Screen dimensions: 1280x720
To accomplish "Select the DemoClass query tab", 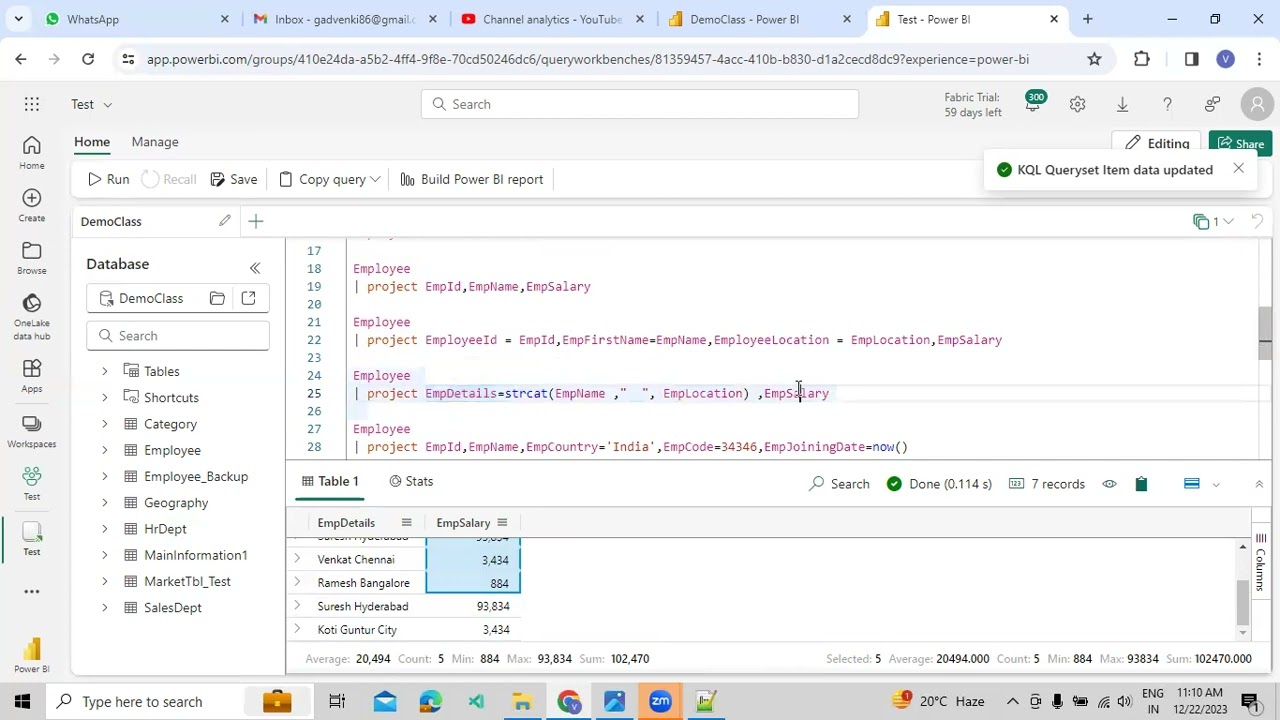I will 111,221.
